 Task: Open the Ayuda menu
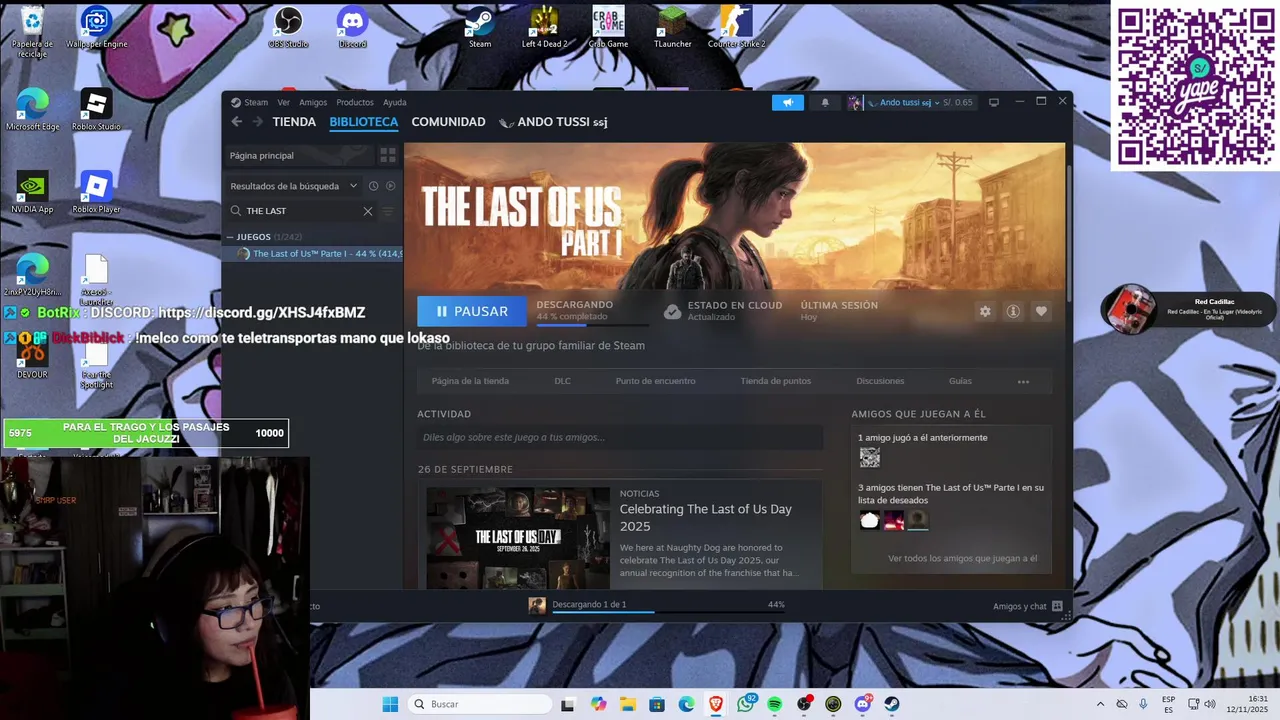click(x=395, y=102)
